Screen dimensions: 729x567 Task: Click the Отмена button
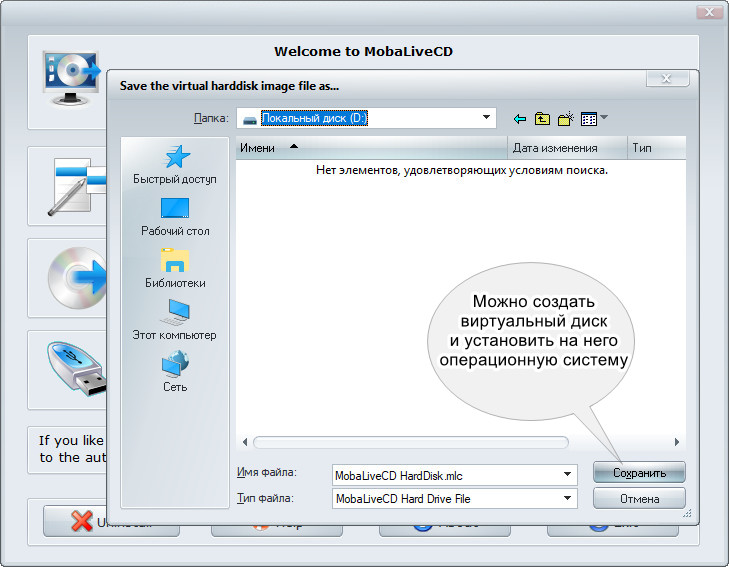[639, 499]
